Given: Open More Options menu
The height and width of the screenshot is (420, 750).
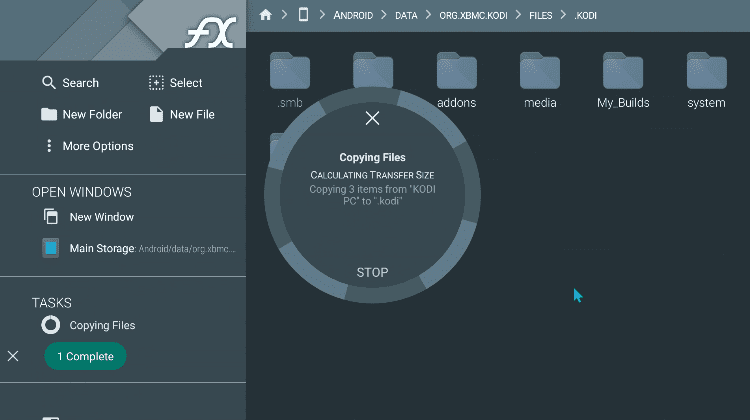Looking at the screenshot, I should click(89, 146).
